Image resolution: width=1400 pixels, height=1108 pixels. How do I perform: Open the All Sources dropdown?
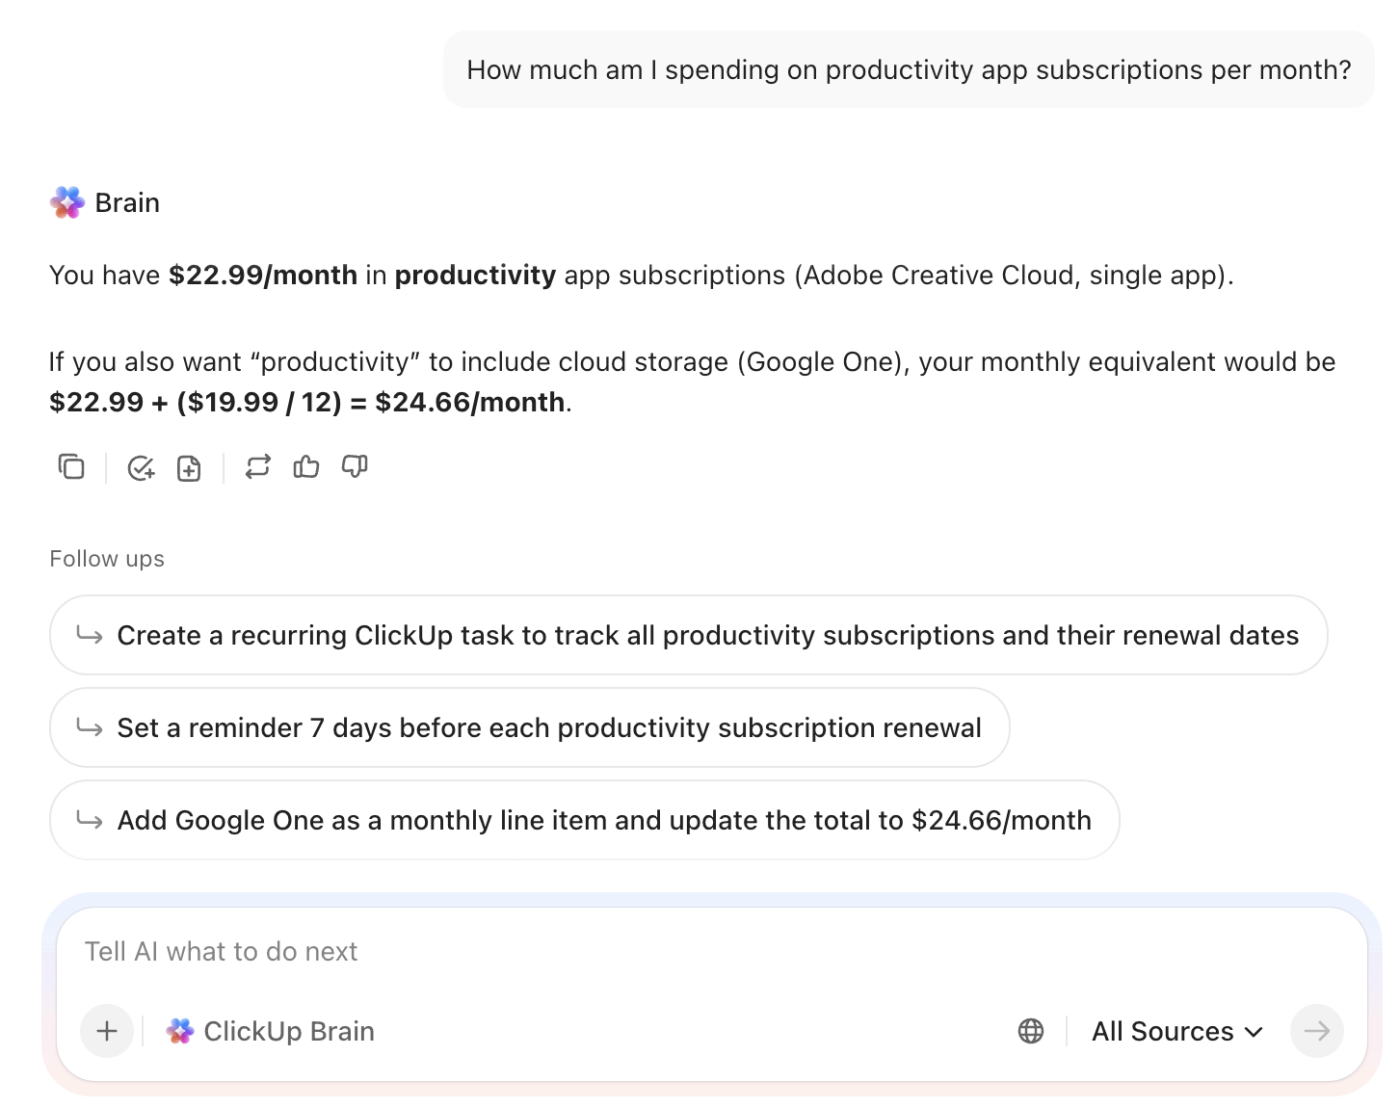(1176, 1031)
